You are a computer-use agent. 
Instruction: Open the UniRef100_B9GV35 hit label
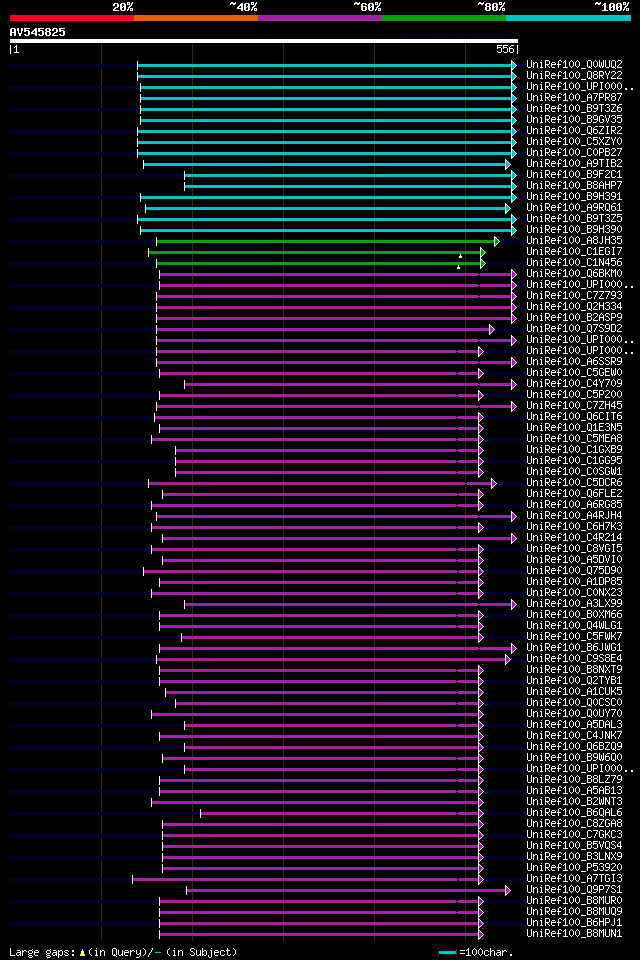(574, 119)
